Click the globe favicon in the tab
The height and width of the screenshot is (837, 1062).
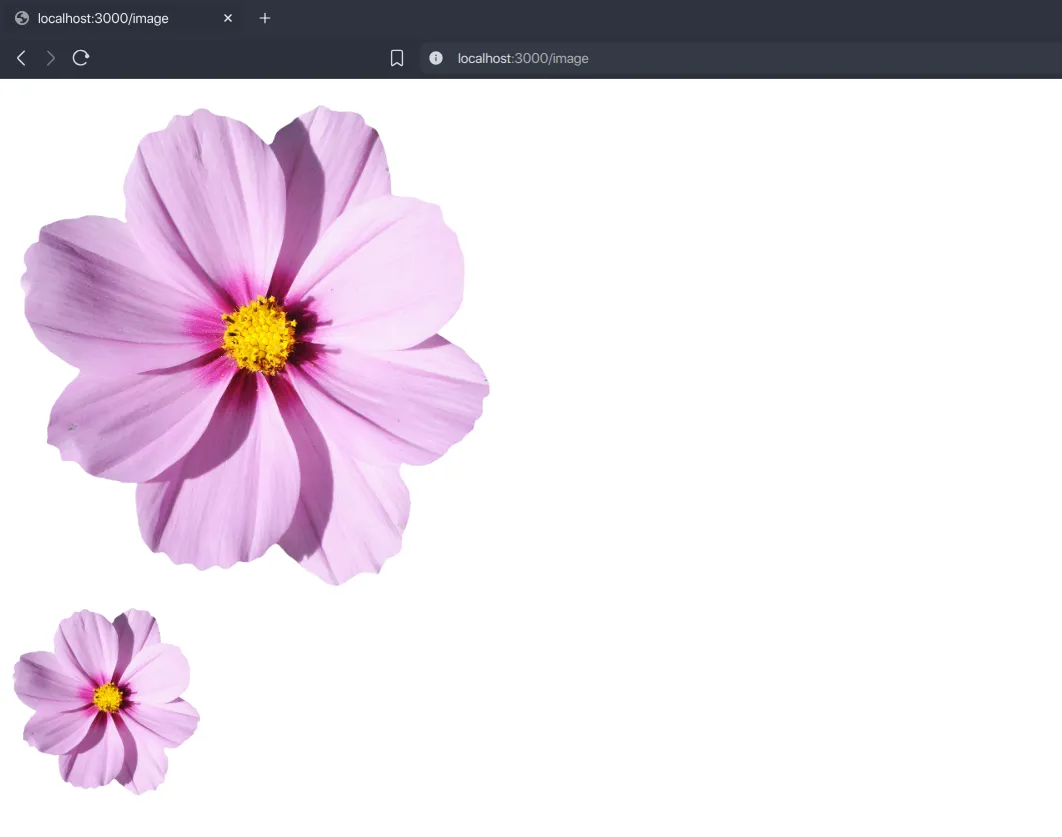click(x=22, y=18)
